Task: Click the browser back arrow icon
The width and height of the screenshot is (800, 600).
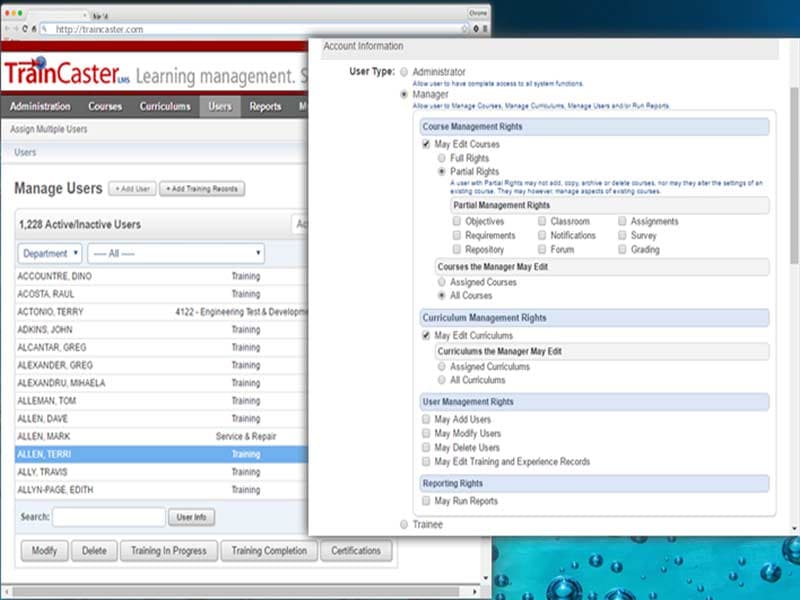Action: coord(8,29)
